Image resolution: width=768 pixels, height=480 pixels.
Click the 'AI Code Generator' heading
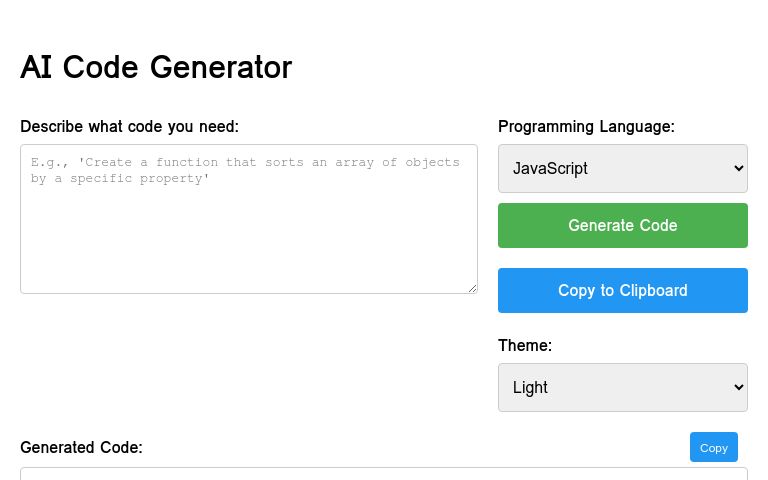pos(156,67)
